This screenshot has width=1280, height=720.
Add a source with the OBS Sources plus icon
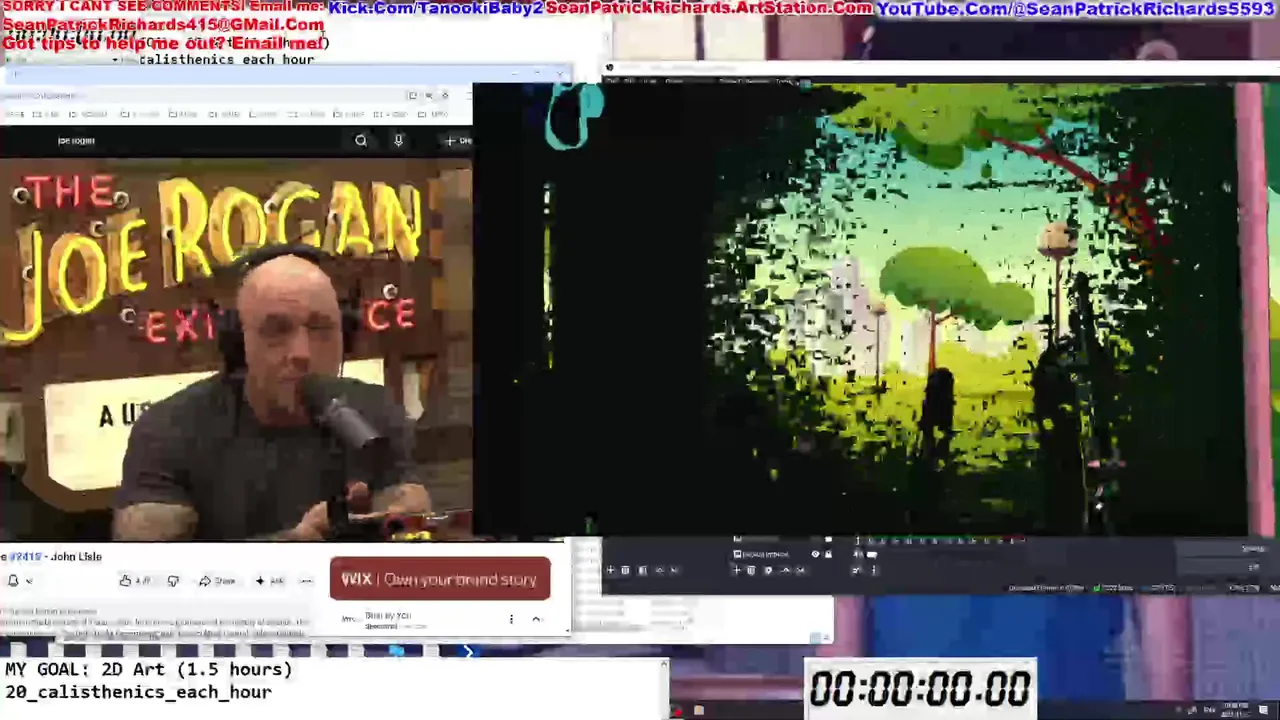coord(737,570)
